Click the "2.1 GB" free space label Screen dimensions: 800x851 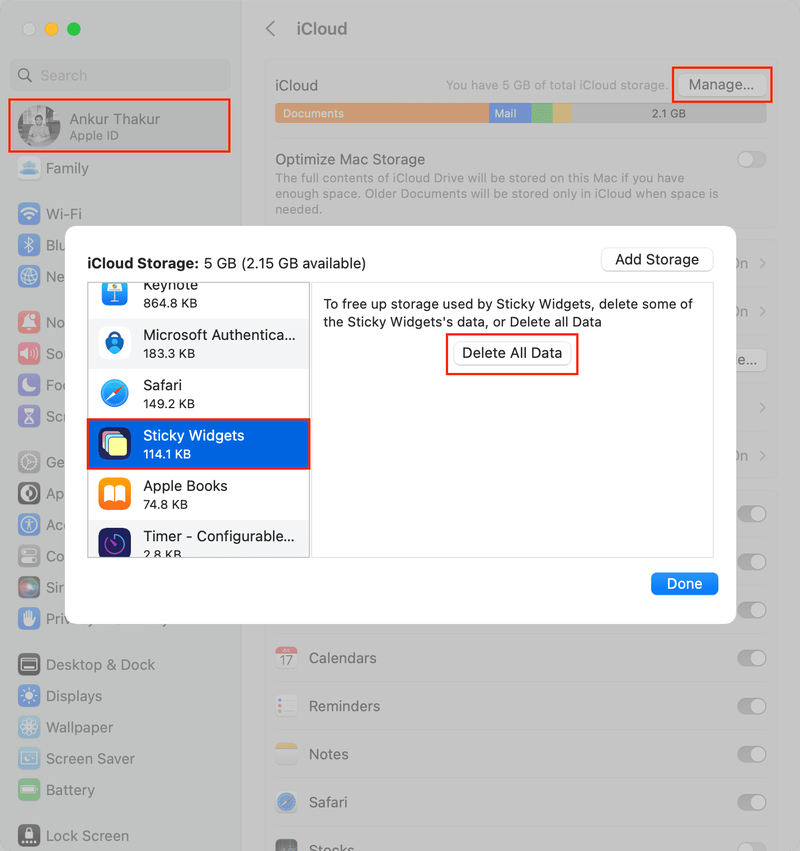tap(668, 113)
